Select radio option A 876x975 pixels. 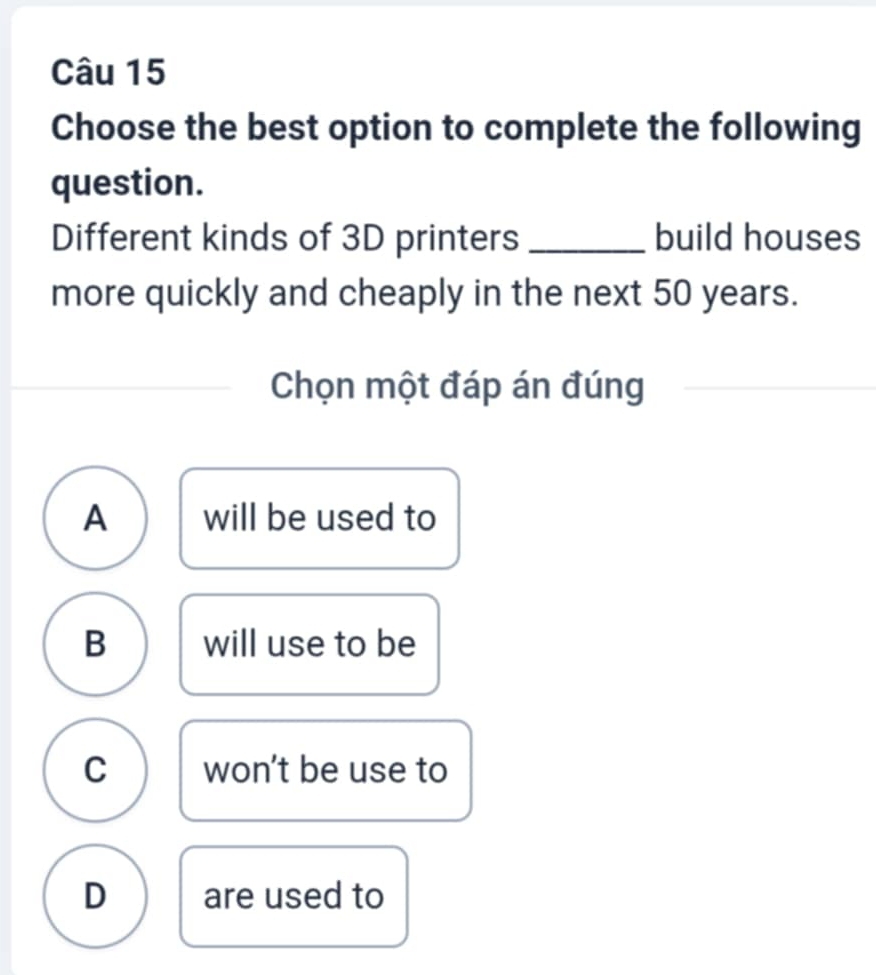[x=95, y=518]
